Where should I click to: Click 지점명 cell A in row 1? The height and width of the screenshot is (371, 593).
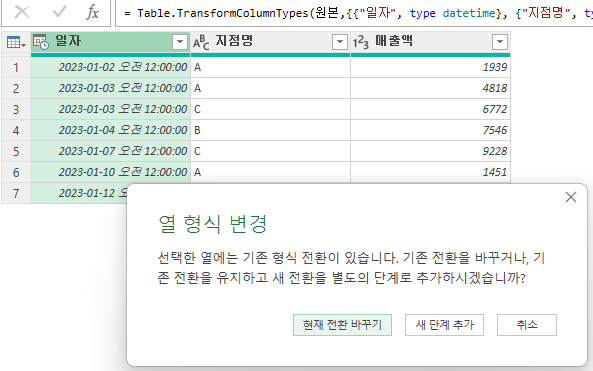coord(270,67)
